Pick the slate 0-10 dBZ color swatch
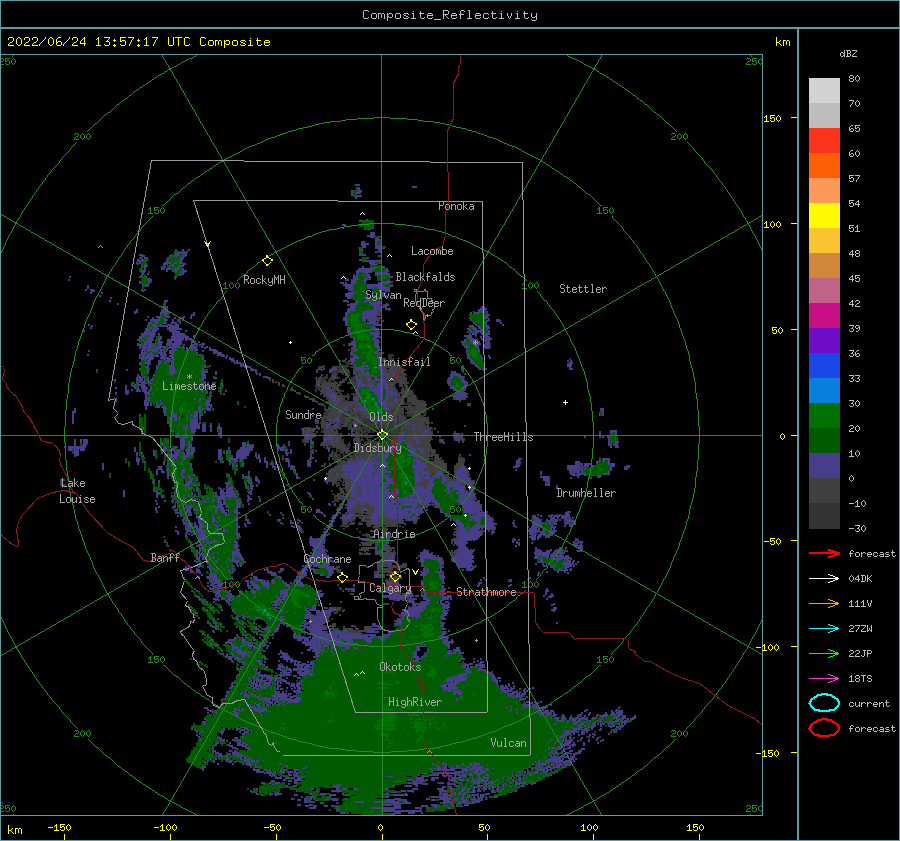The height and width of the screenshot is (841, 900). (x=824, y=465)
